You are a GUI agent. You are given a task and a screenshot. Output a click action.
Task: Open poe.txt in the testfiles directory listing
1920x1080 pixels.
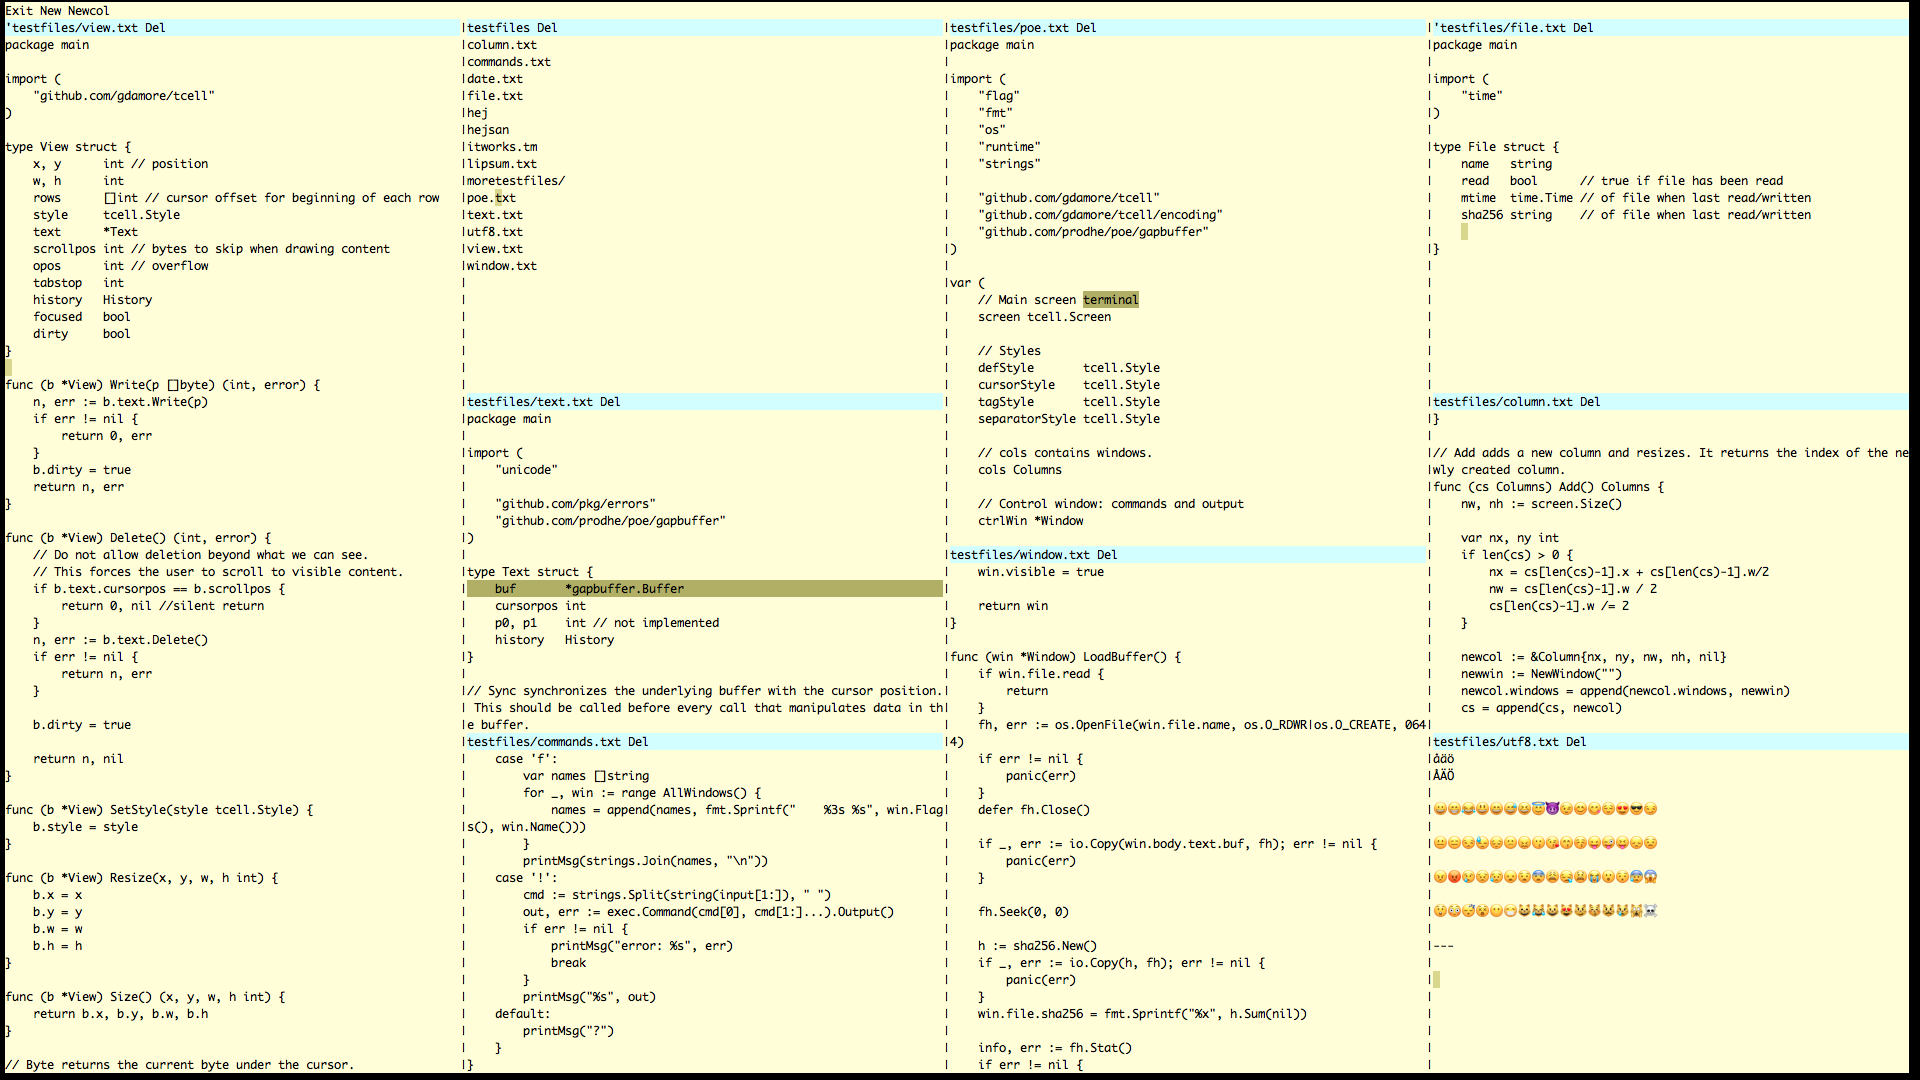pyautogui.click(x=491, y=198)
